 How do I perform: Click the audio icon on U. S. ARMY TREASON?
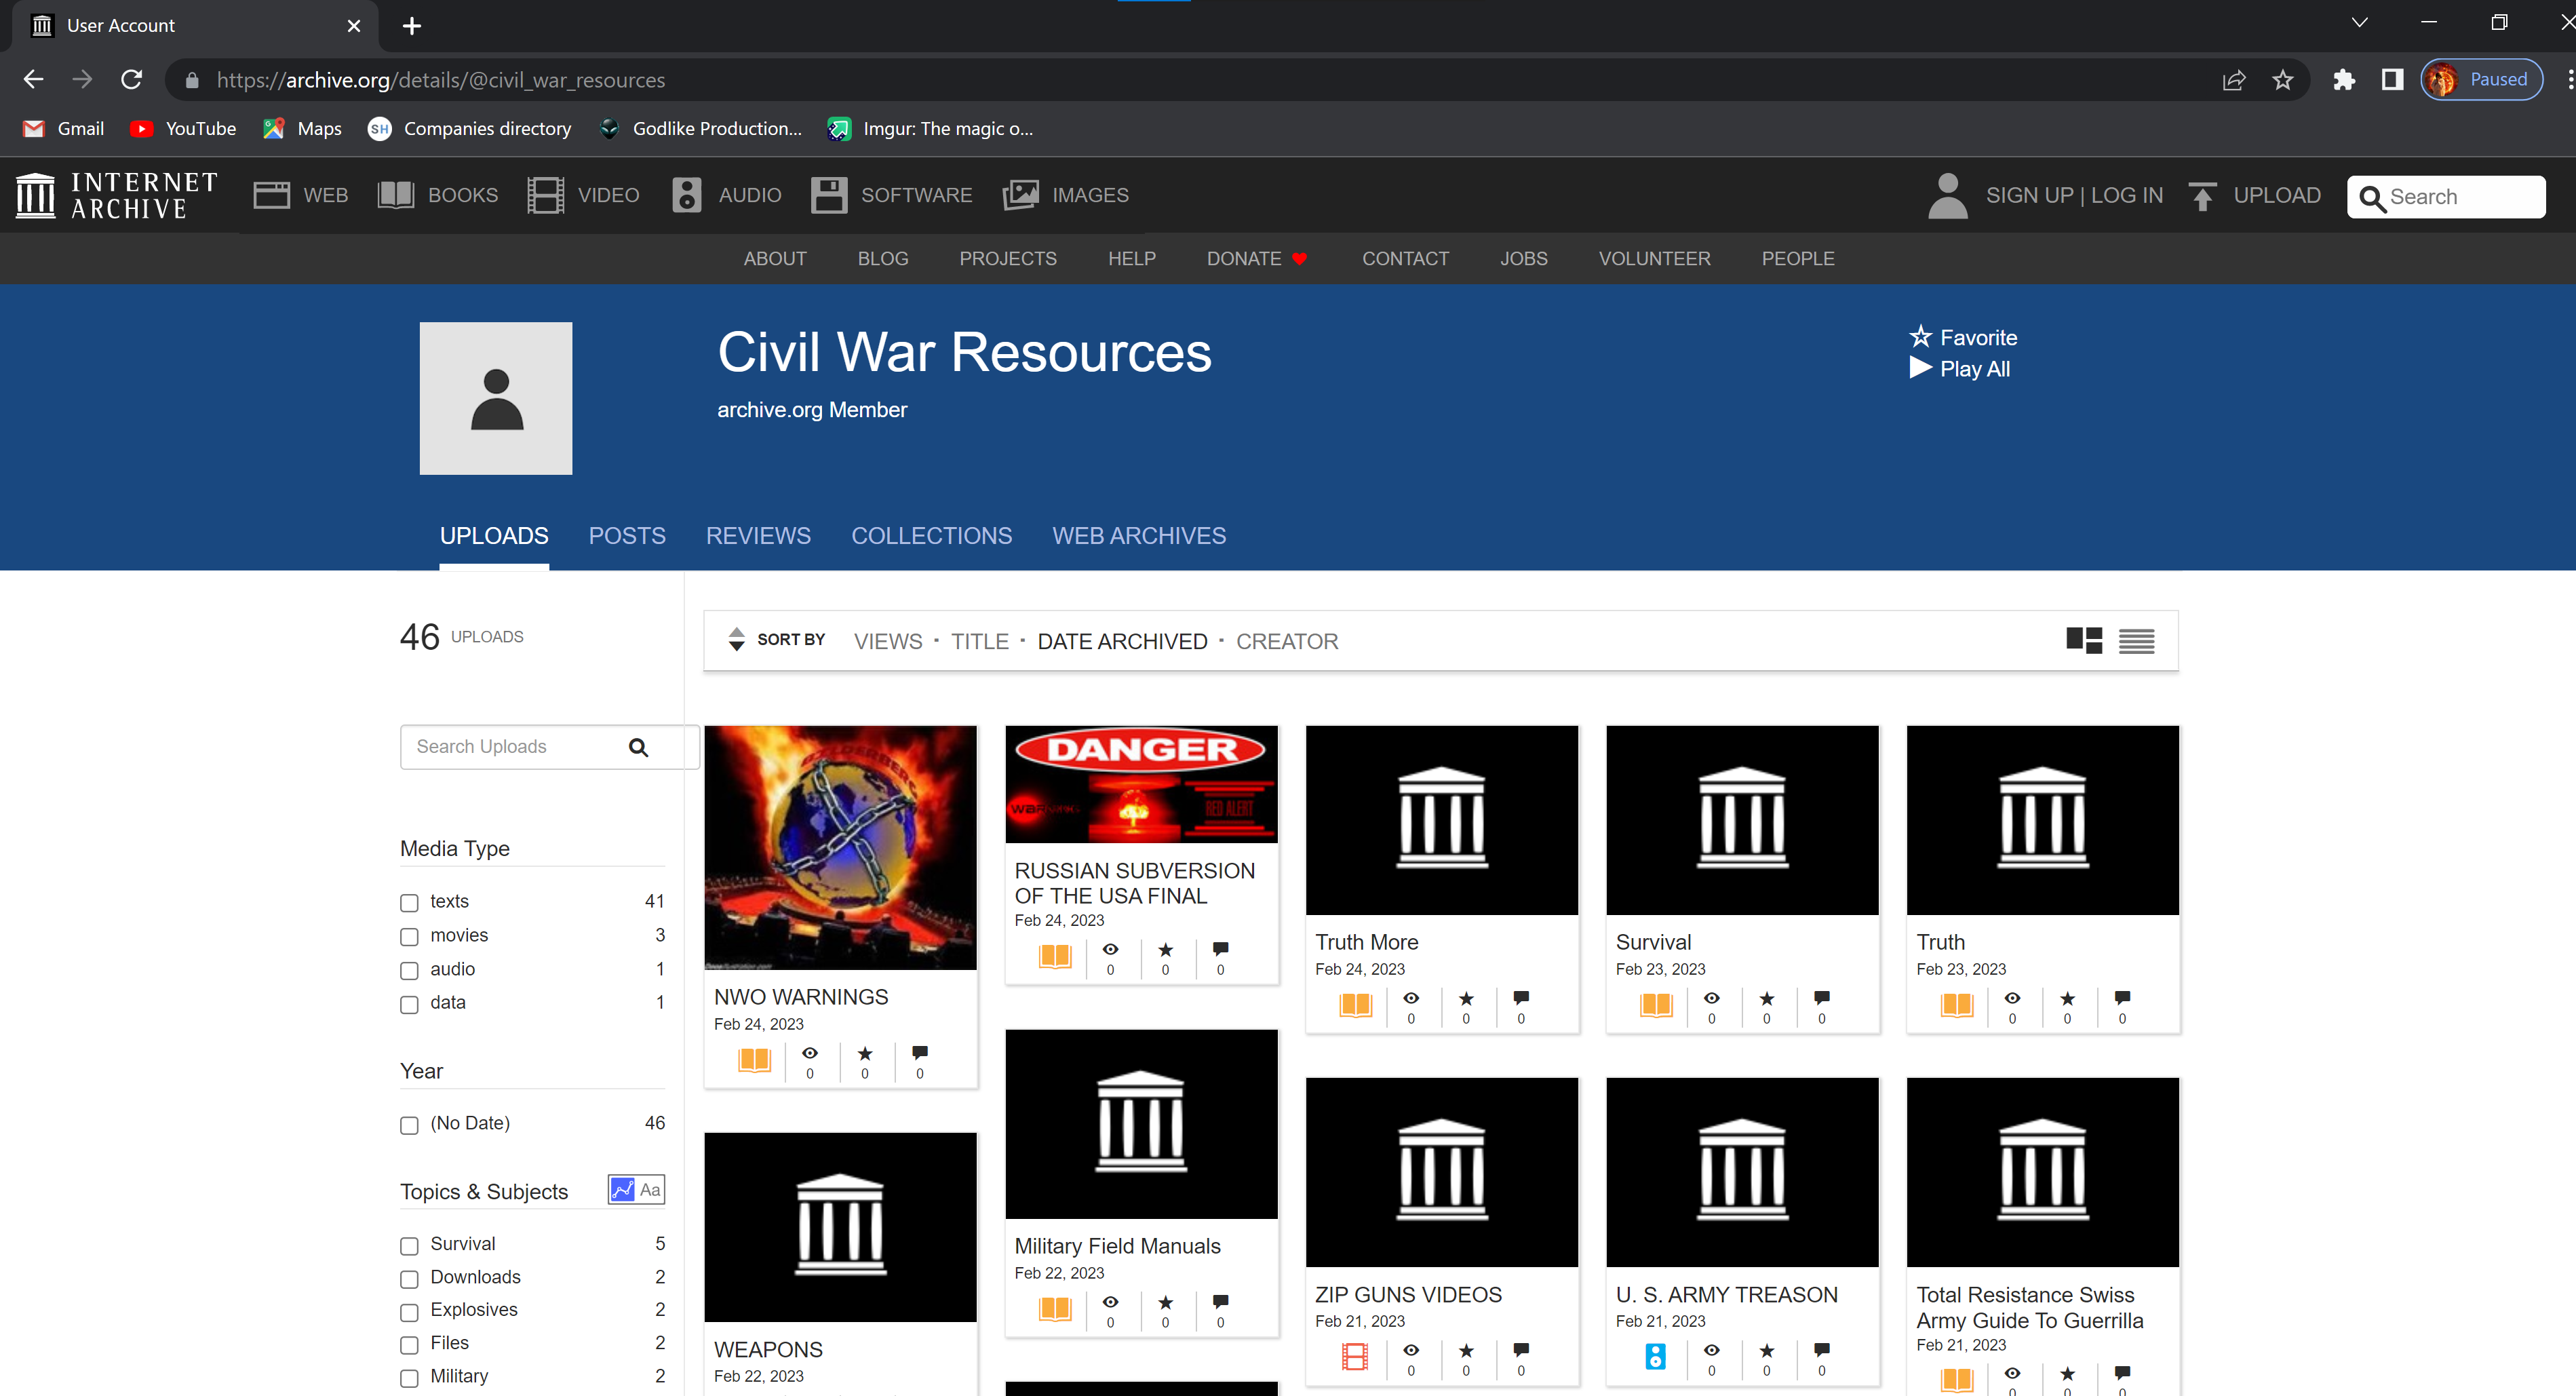point(1656,1357)
